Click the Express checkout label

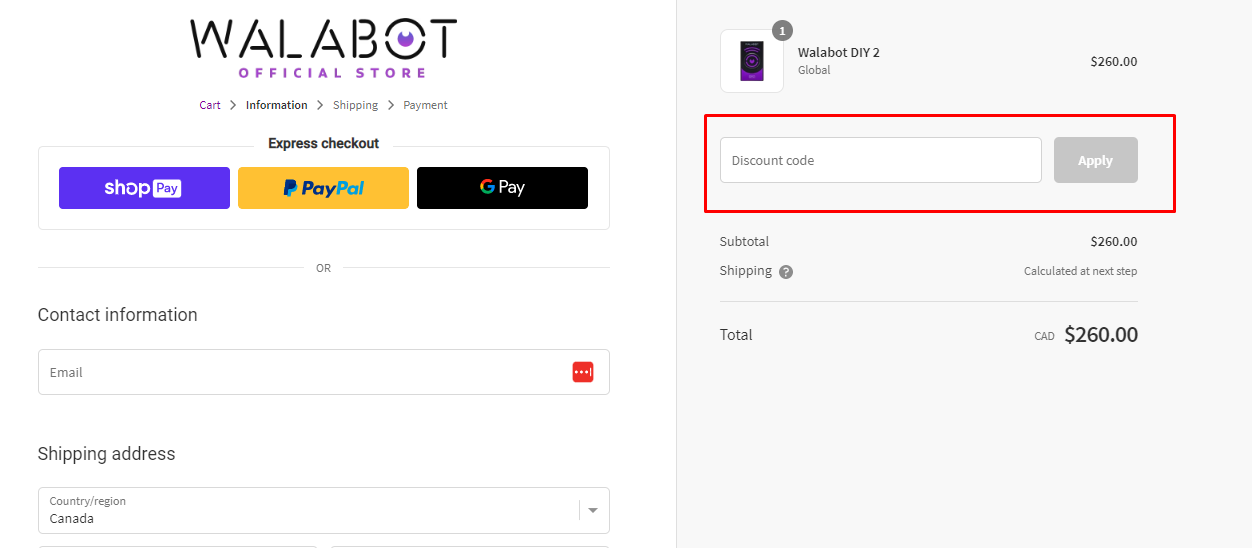coord(323,143)
